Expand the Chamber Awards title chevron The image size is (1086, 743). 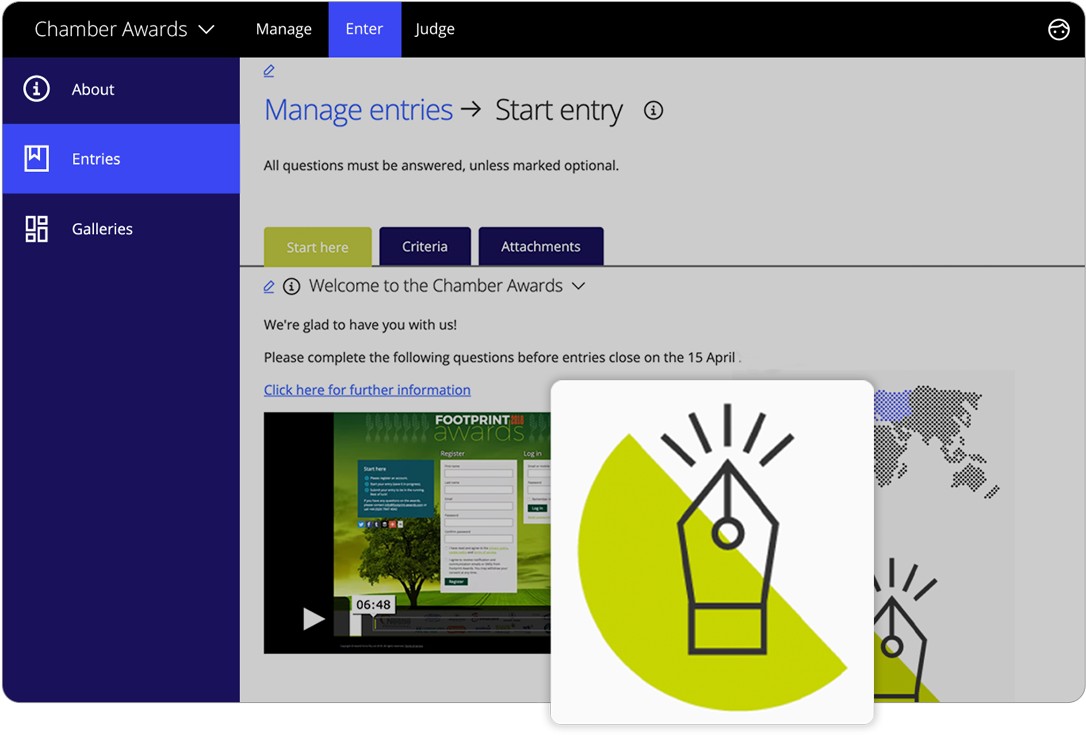click(x=207, y=29)
